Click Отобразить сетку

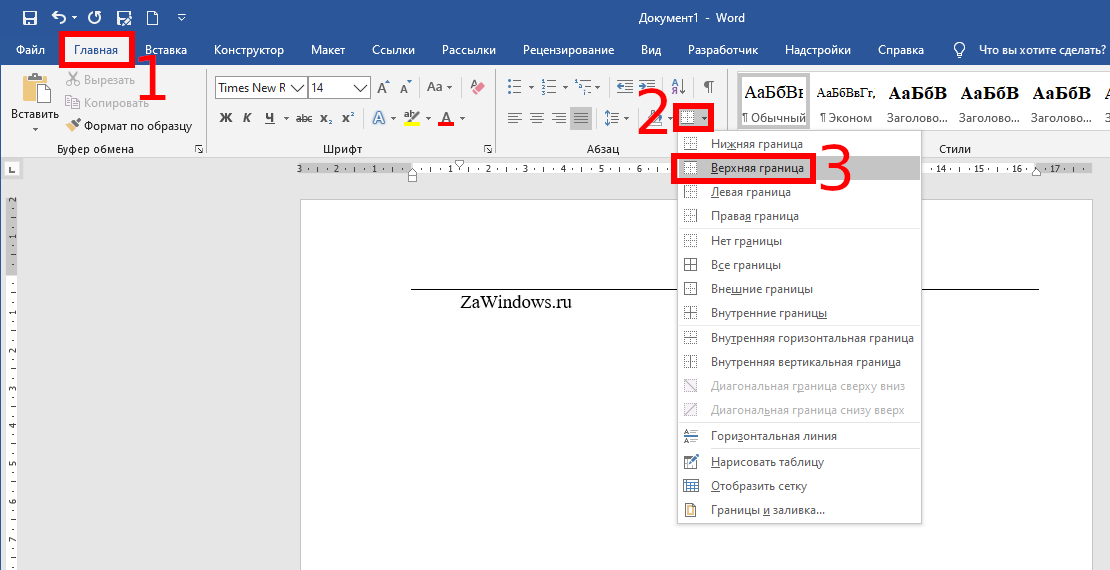point(799,486)
